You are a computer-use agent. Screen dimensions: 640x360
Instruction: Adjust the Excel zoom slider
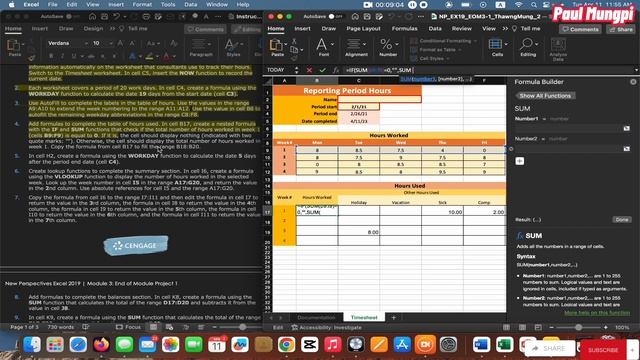tap(578, 327)
